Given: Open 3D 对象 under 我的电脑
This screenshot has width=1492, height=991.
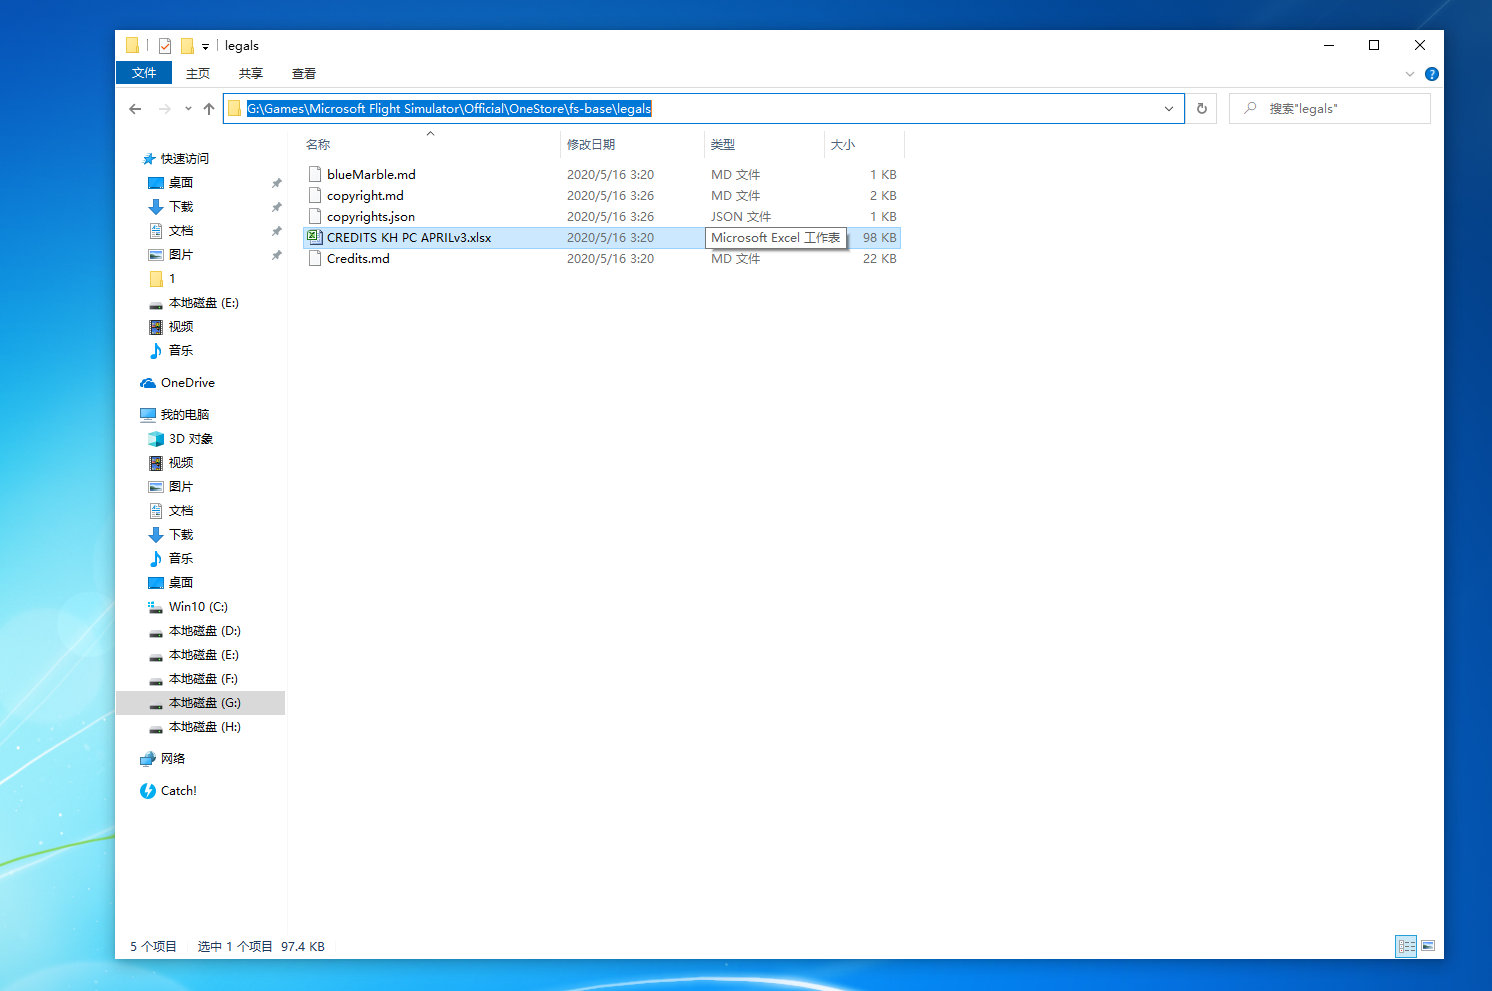Looking at the screenshot, I should pos(191,439).
